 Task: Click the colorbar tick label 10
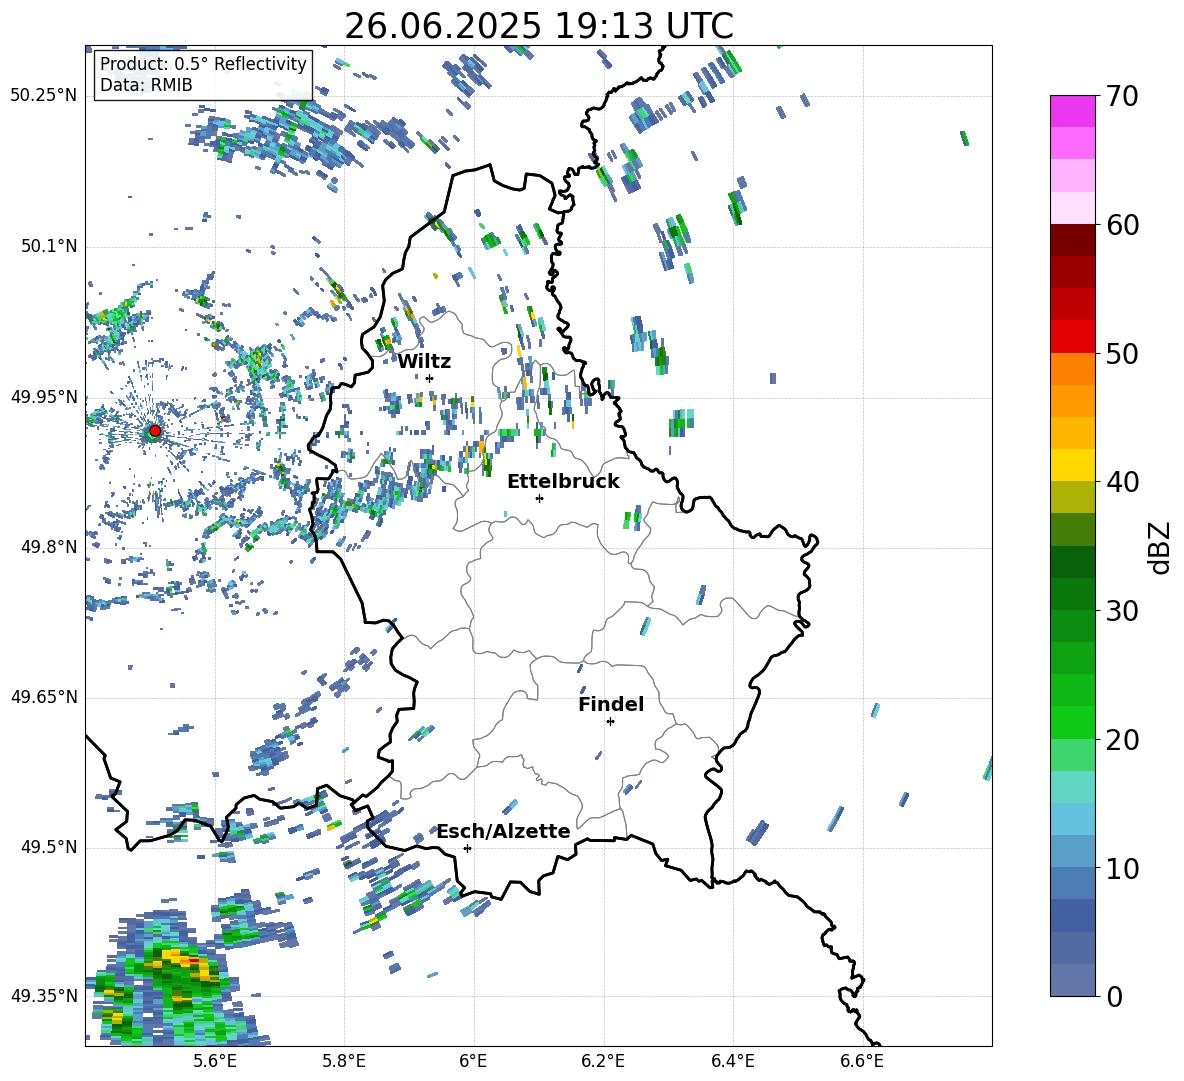1123,868
